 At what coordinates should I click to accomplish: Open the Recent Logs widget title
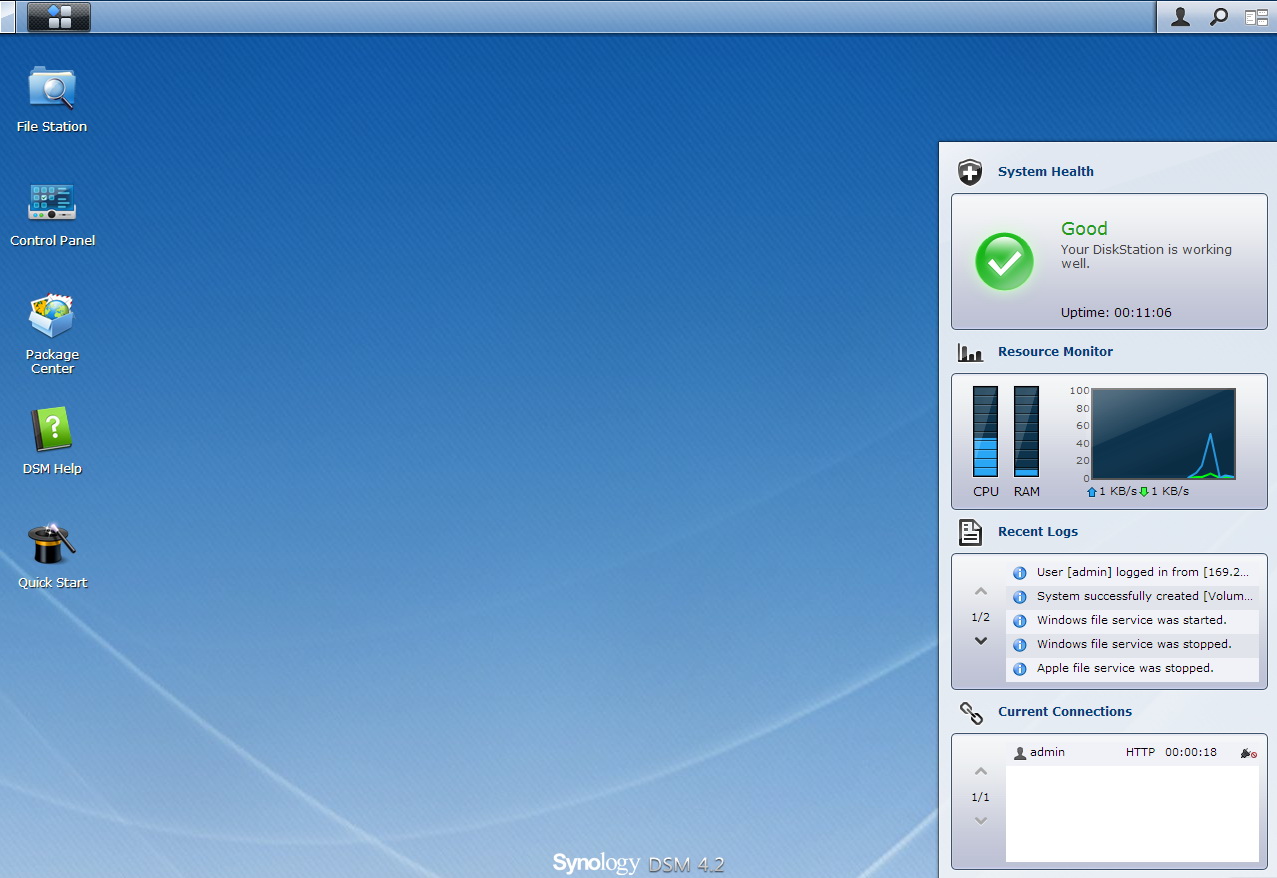(x=1038, y=532)
